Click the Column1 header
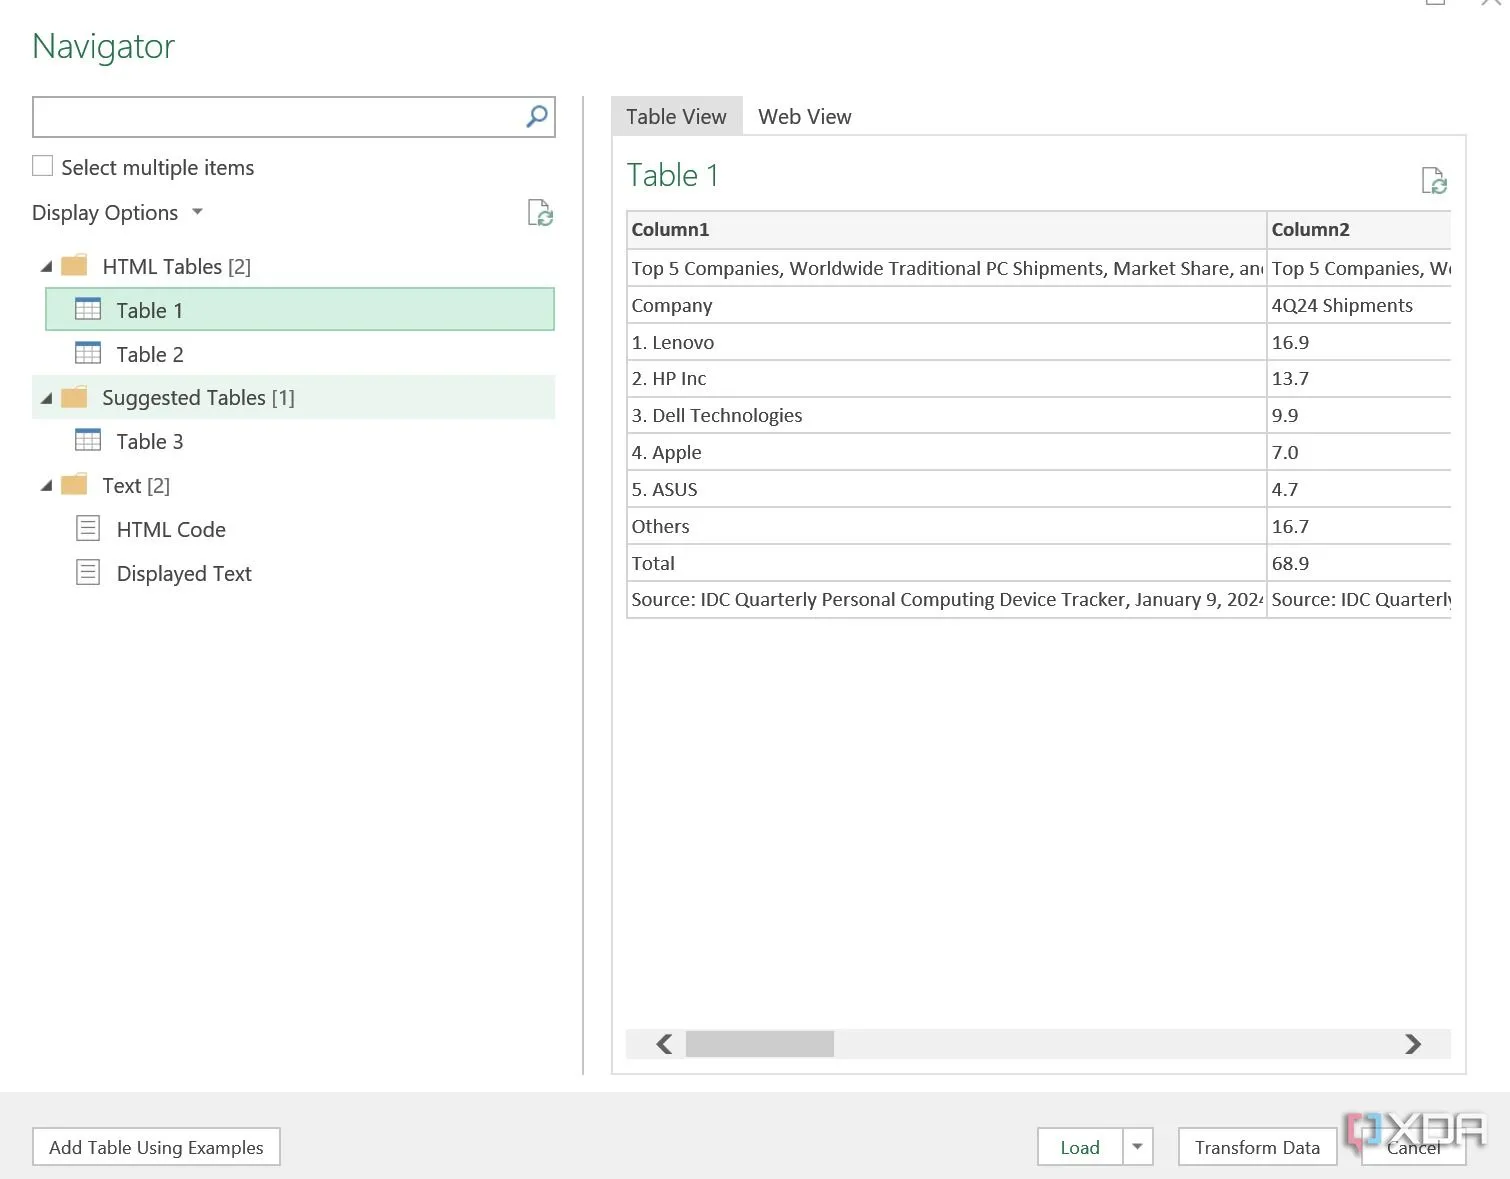1510x1179 pixels. (946, 230)
